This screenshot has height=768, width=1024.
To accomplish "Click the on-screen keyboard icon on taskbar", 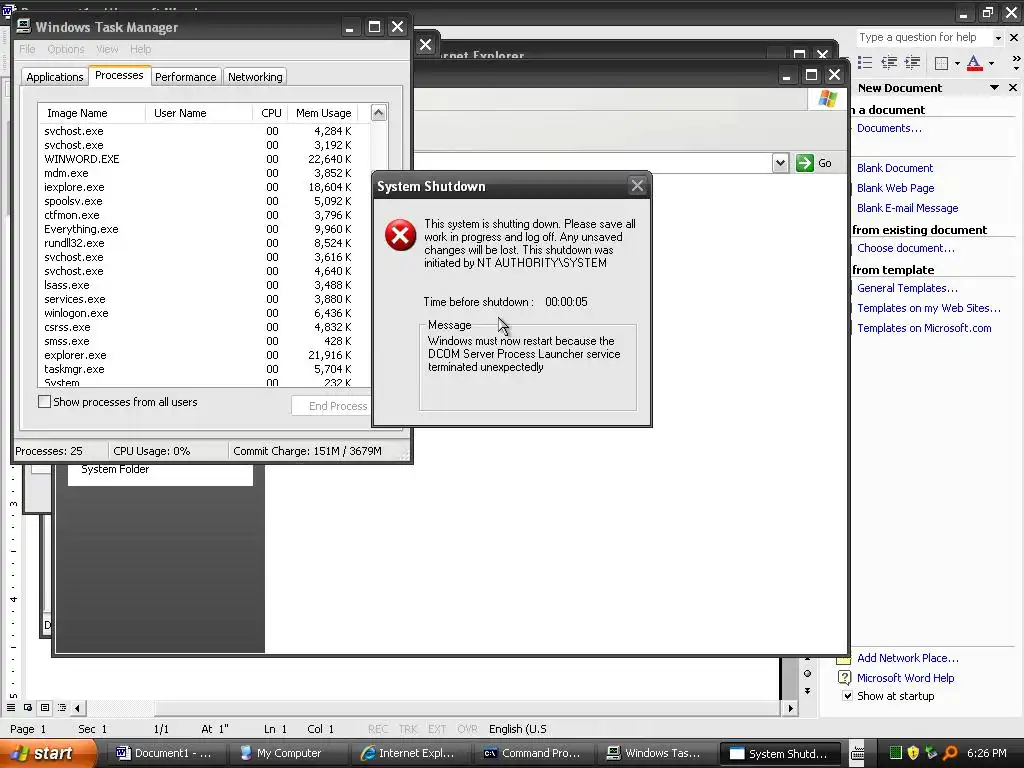I will 857,753.
